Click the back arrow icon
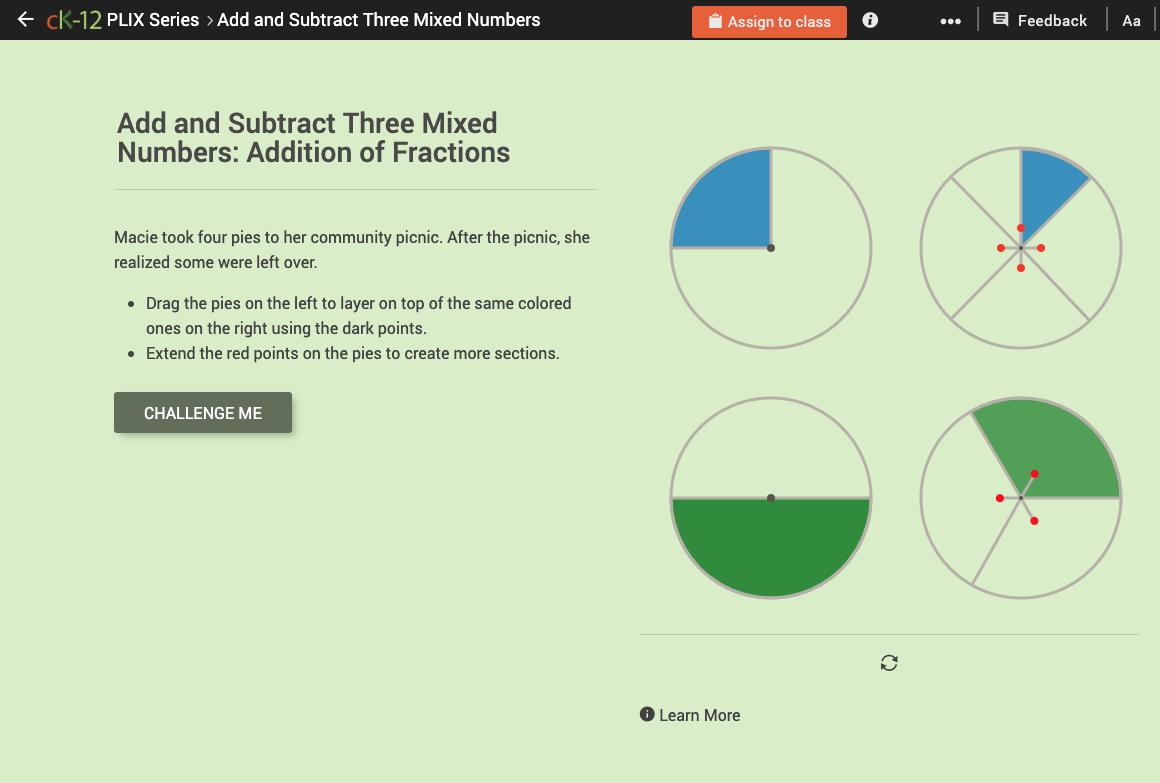 (25, 18)
